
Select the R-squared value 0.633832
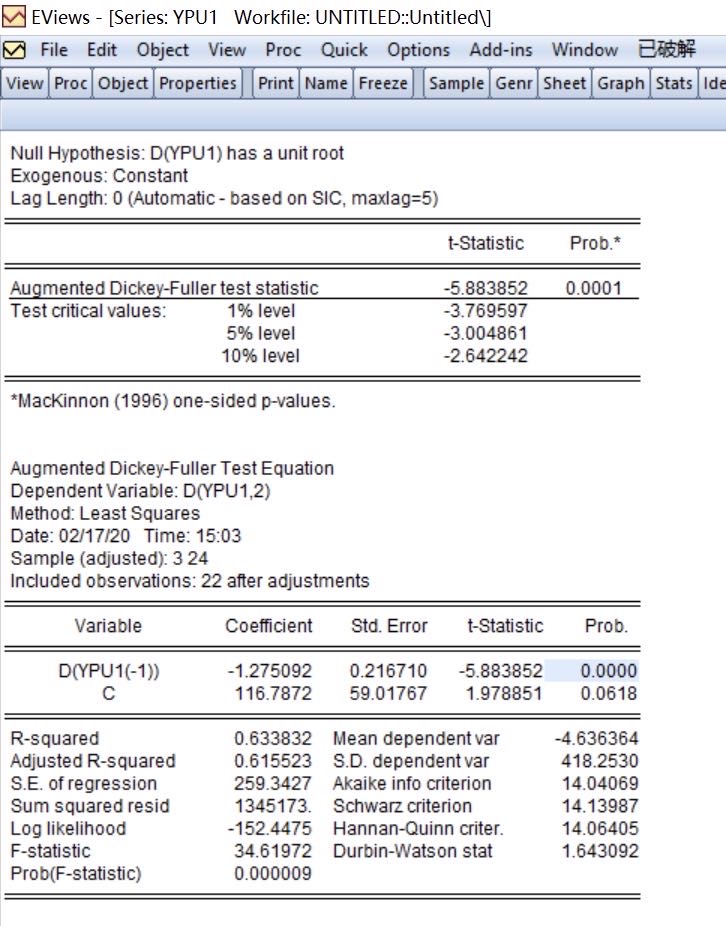click(273, 738)
